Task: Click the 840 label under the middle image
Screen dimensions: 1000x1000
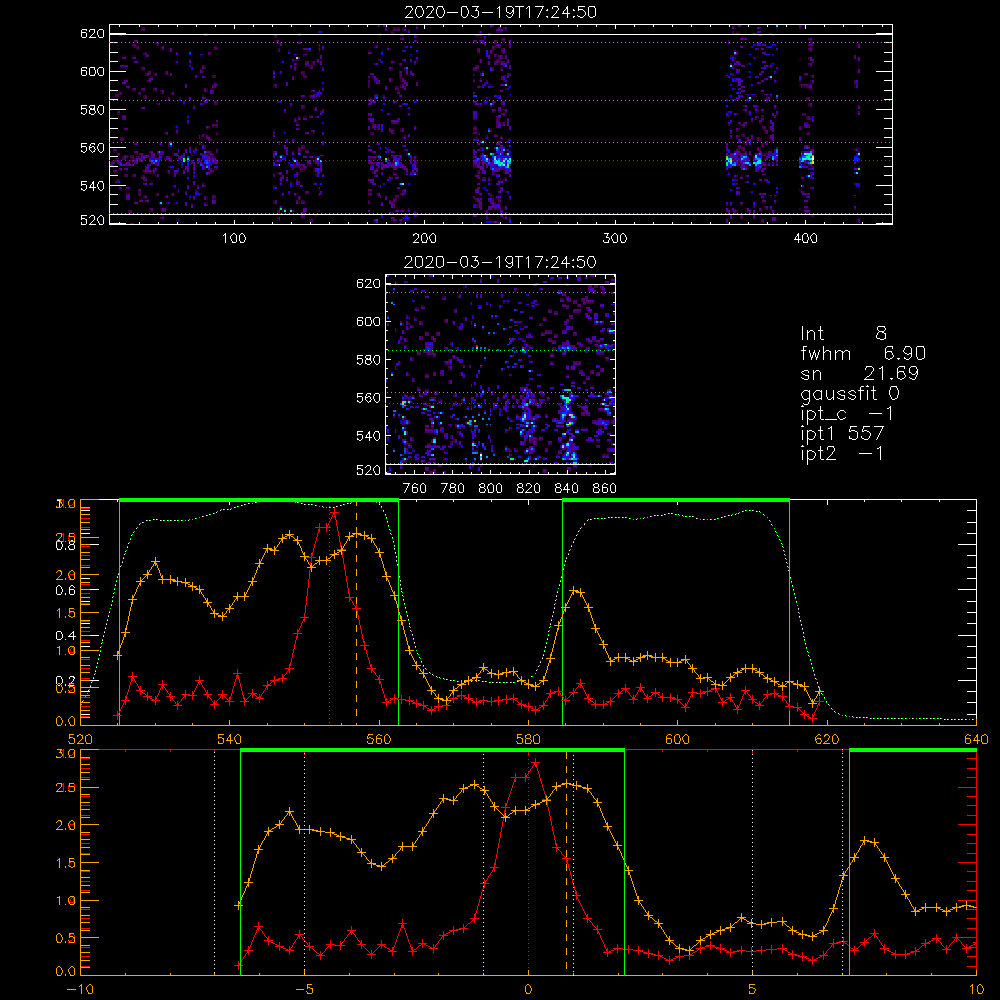Action: [566, 488]
